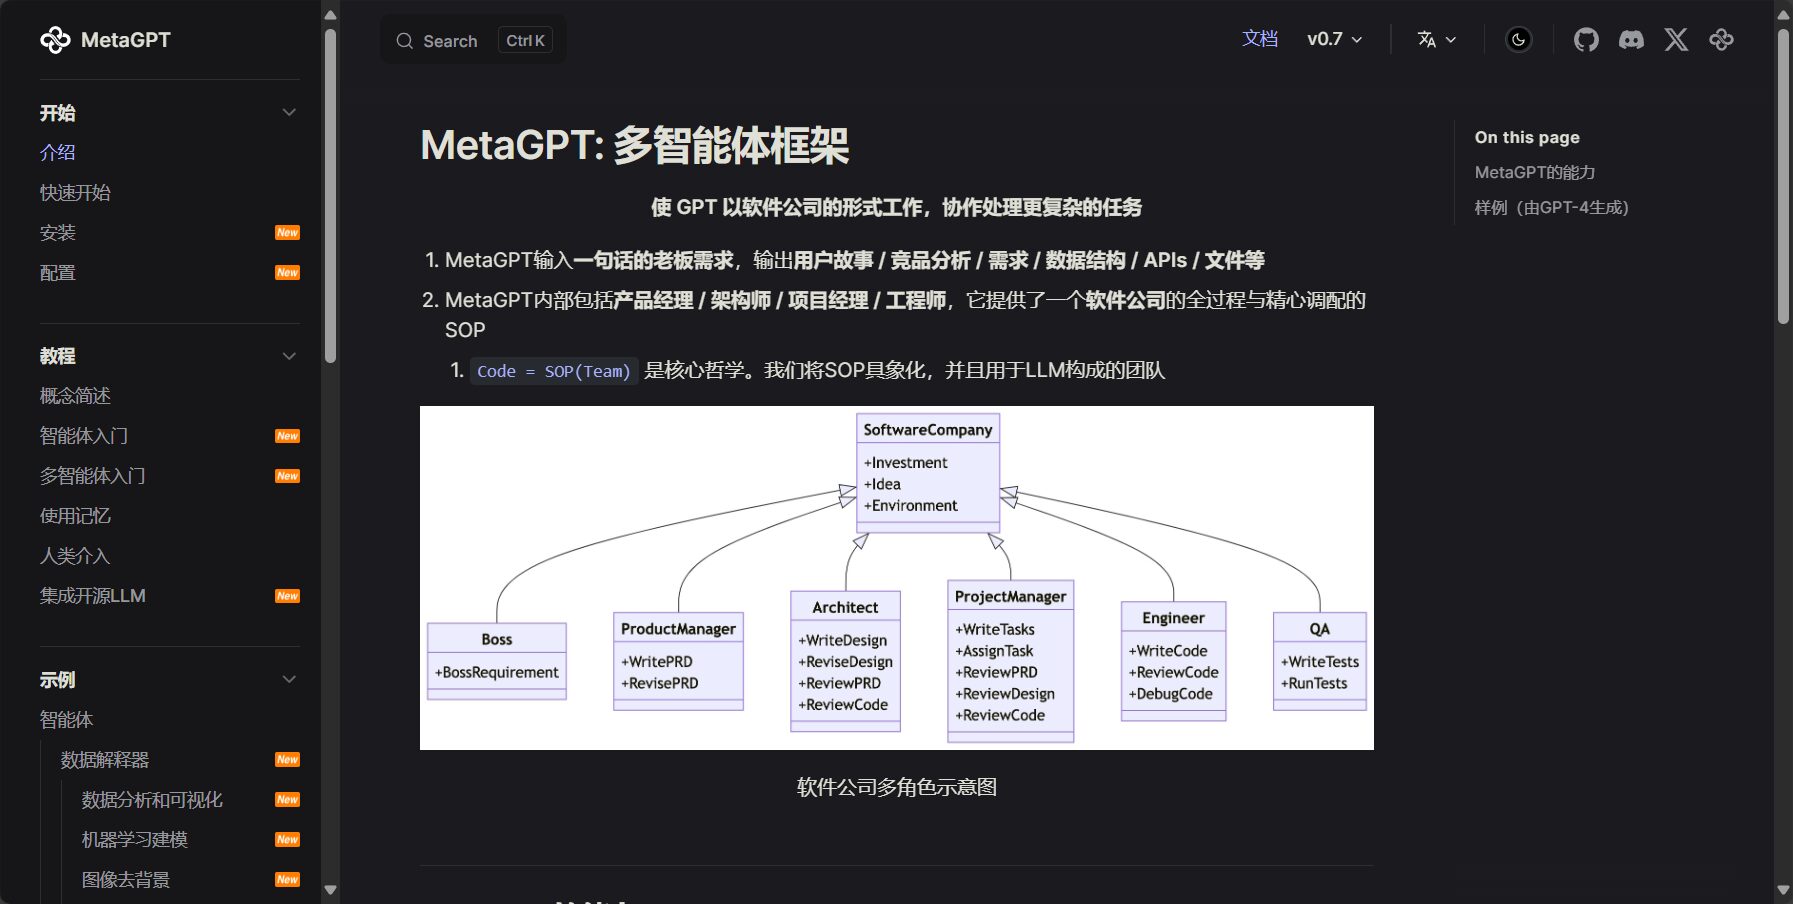Screen dimensions: 1793x904
Task: Click the New badge beside 安装
Action: 287,233
